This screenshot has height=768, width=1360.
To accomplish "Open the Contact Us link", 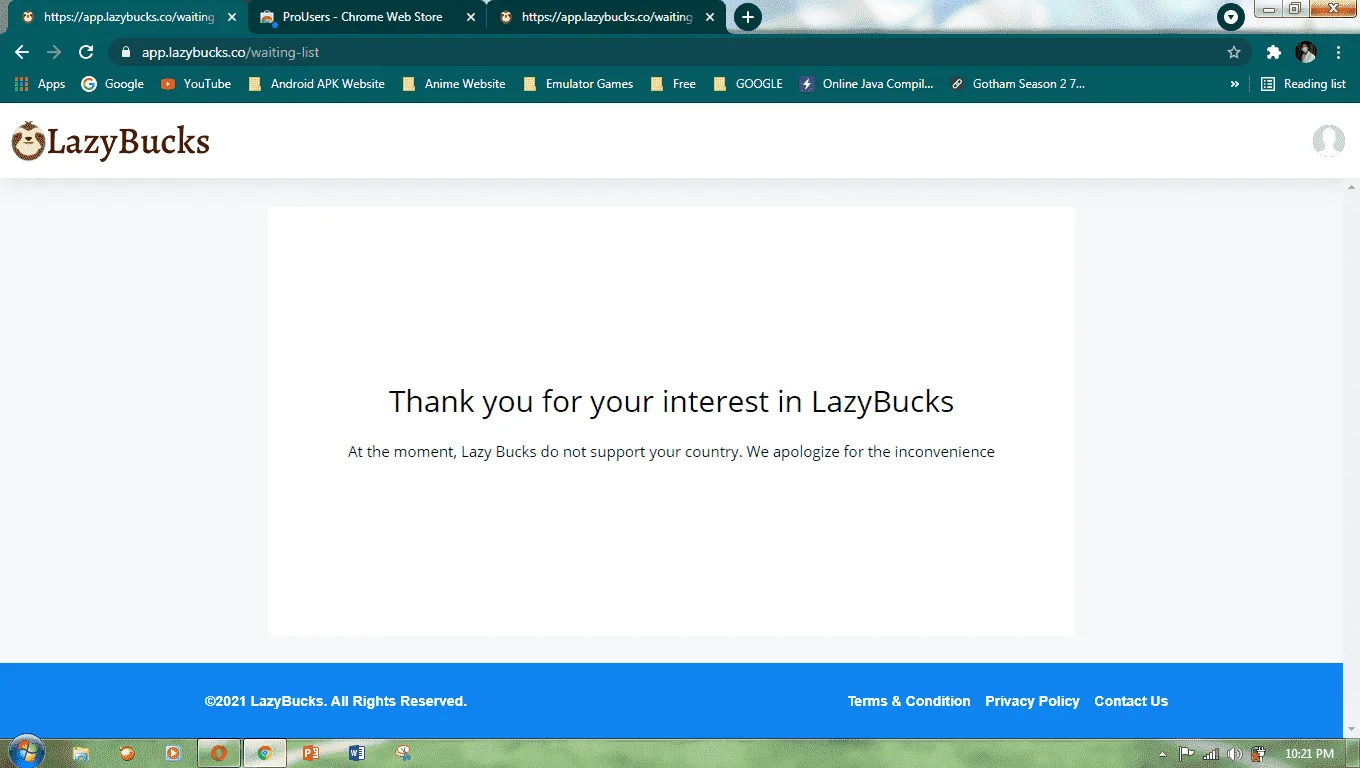I will [x=1131, y=701].
